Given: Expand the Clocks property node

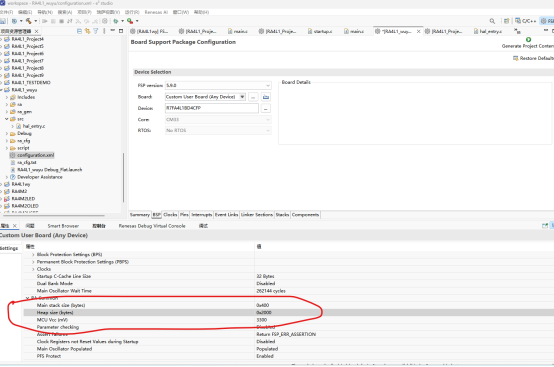Looking at the screenshot, I should point(33,269).
